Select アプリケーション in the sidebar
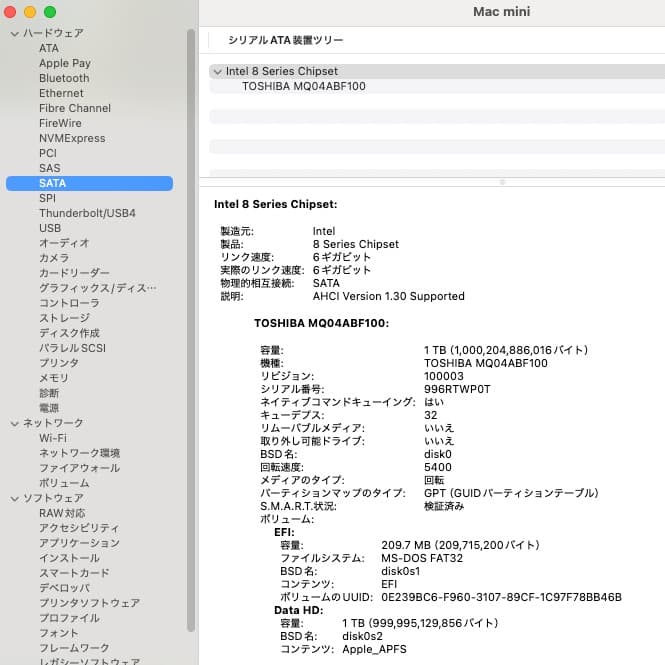 [79, 543]
